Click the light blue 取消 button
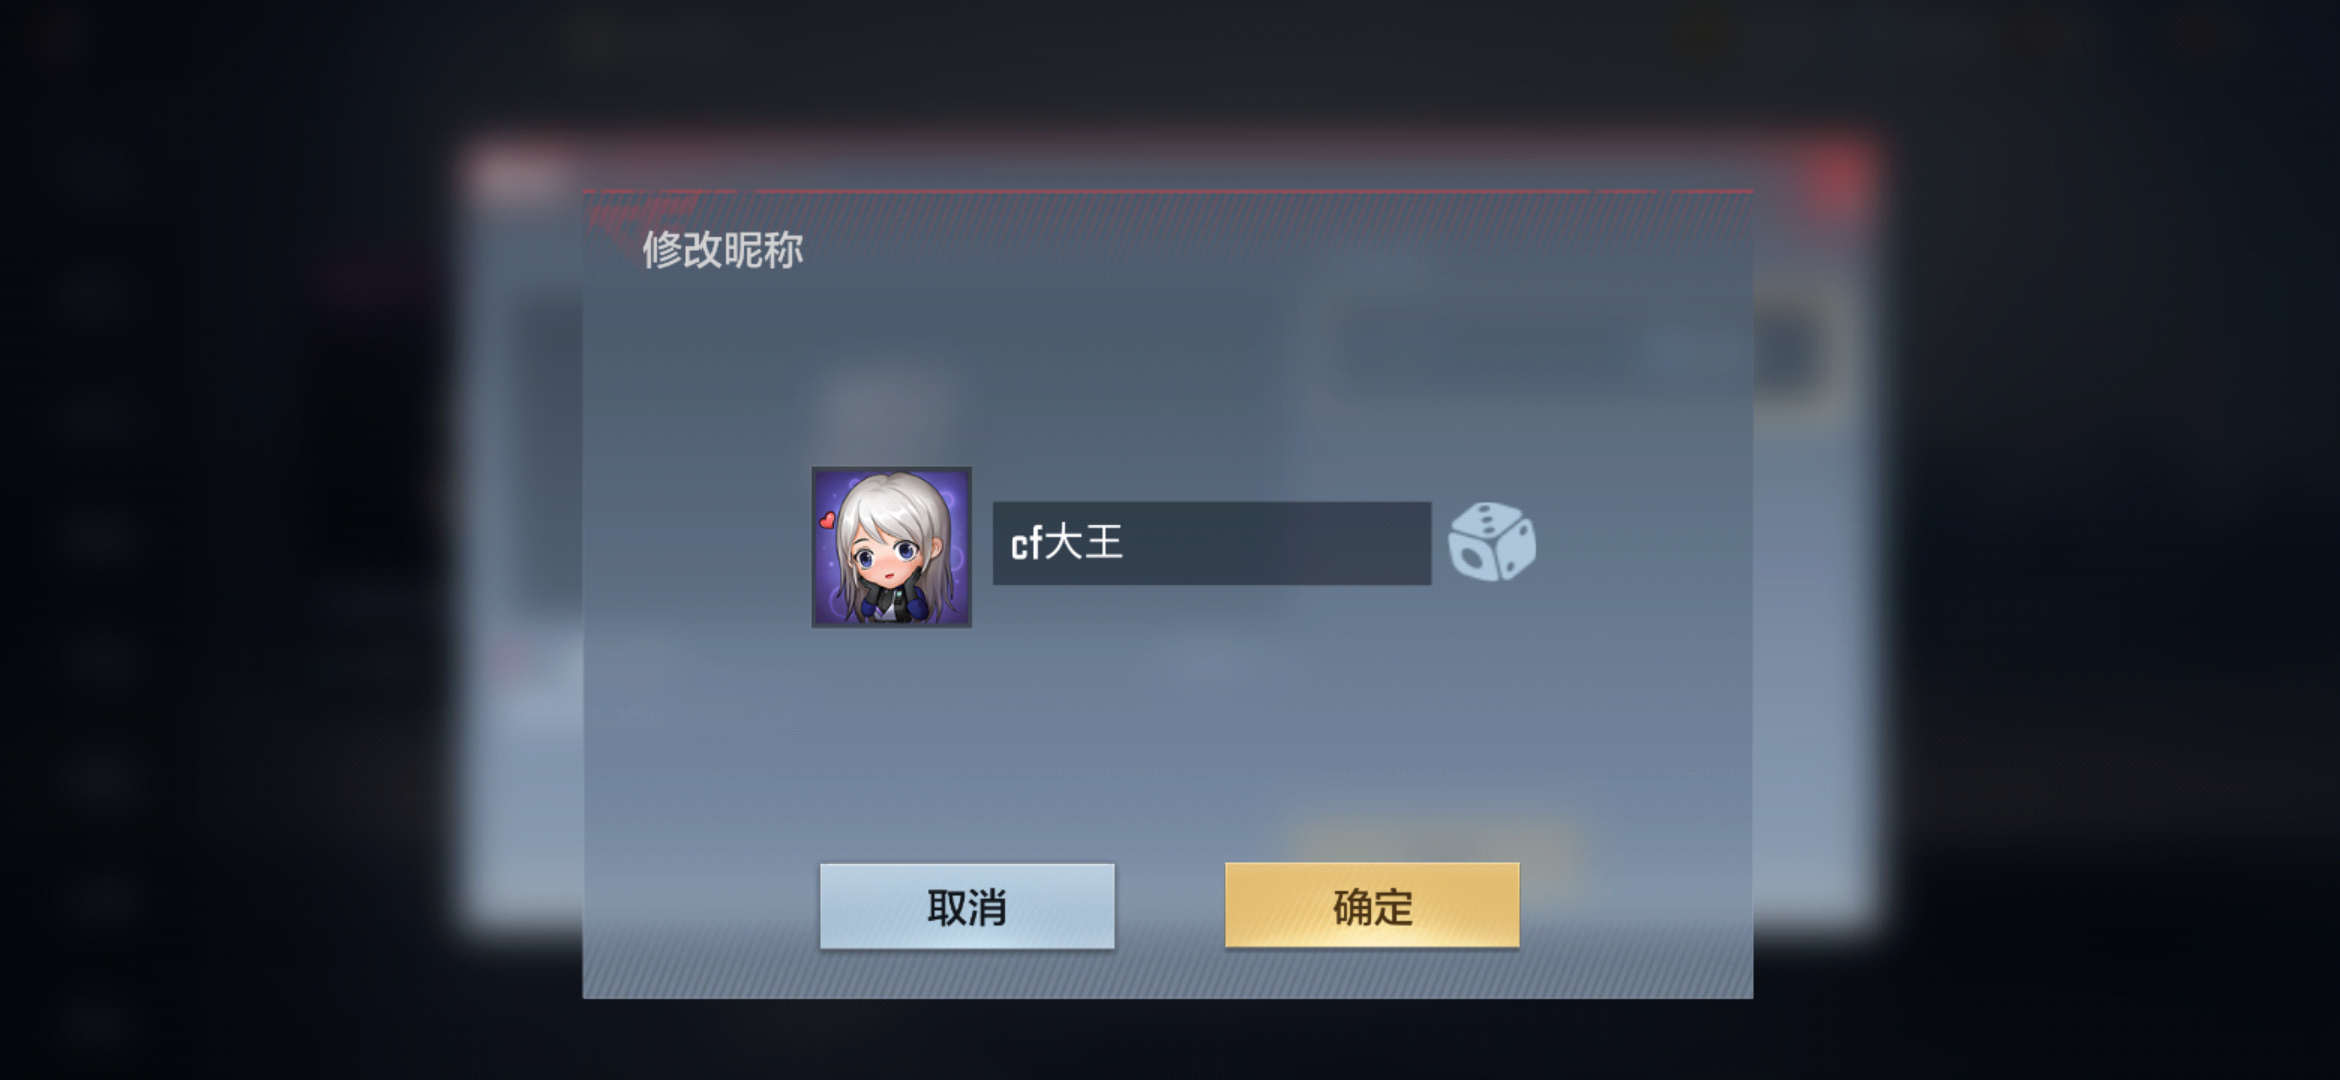Image resolution: width=2340 pixels, height=1080 pixels. [967, 906]
